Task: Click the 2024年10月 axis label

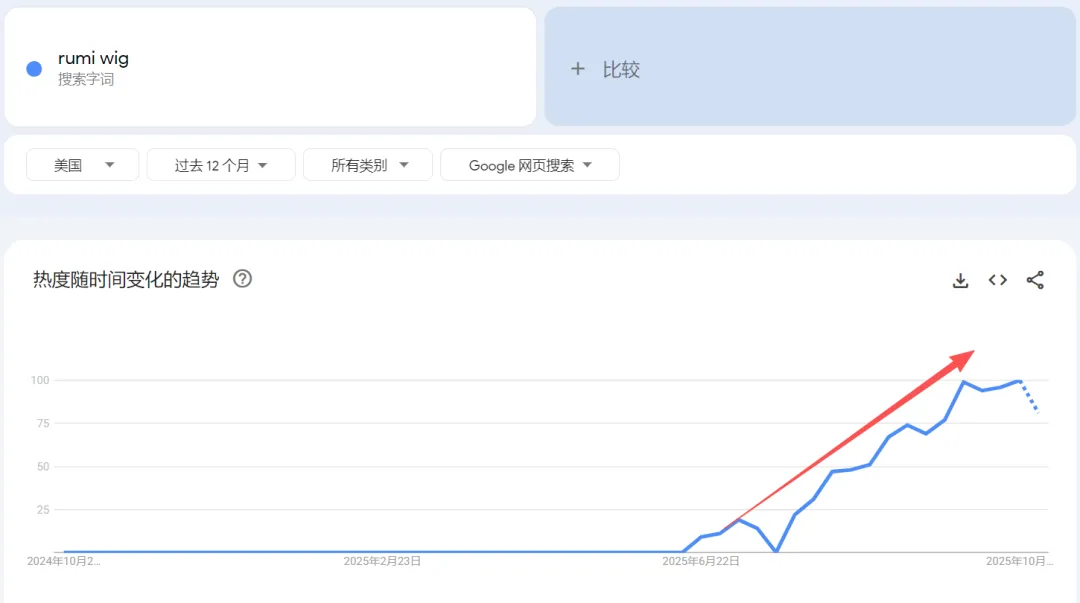Action: 62,561
